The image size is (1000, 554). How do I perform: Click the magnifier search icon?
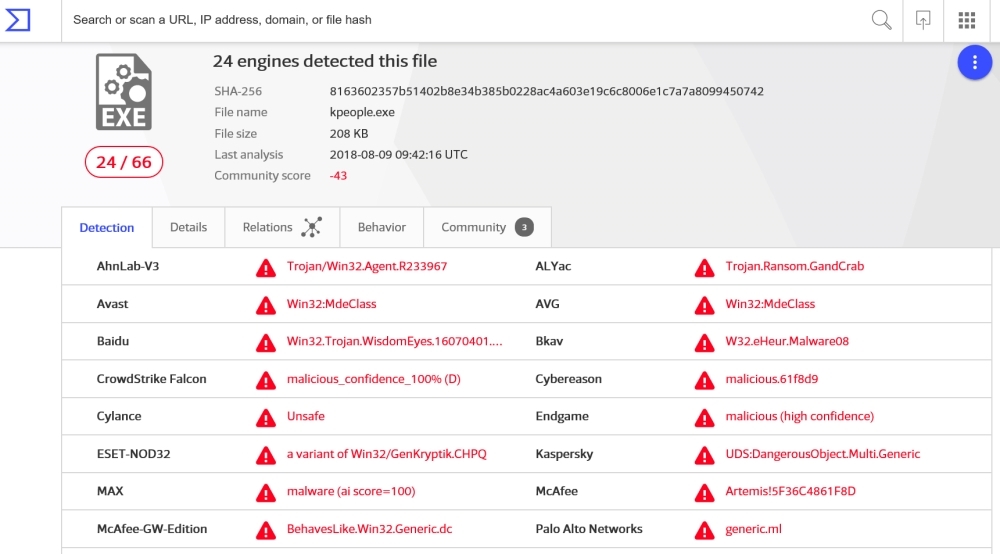[x=881, y=20]
